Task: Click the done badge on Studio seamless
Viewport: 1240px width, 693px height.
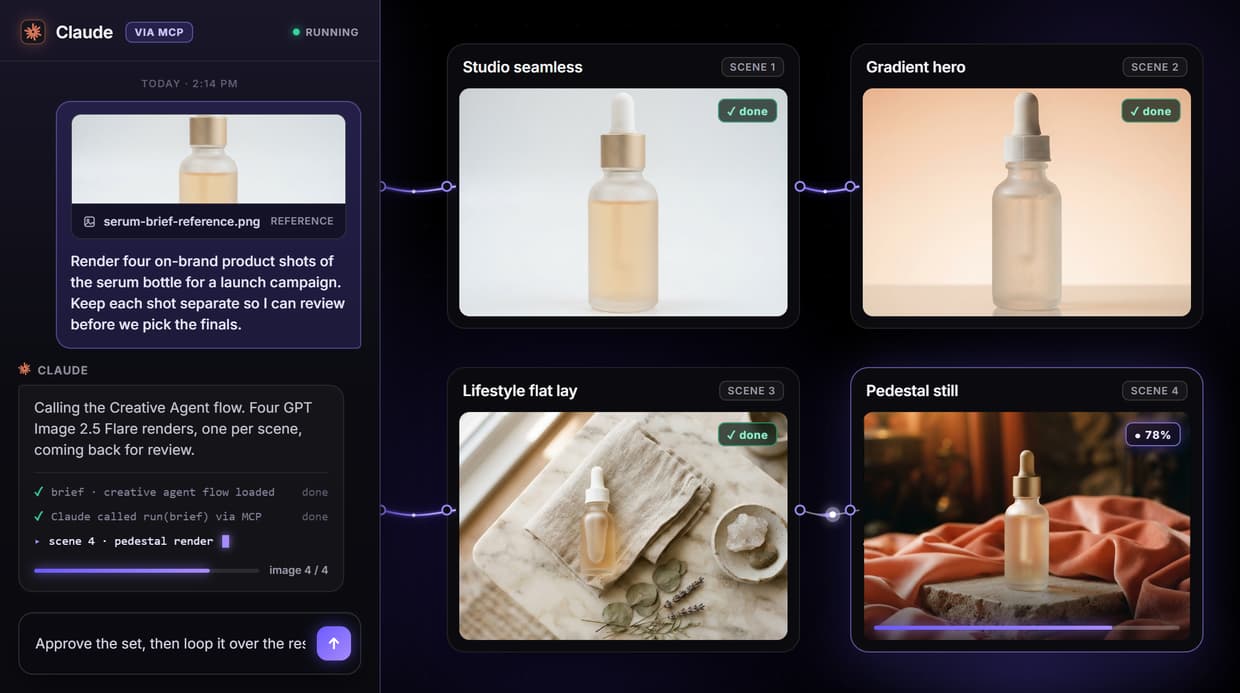Action: (747, 111)
